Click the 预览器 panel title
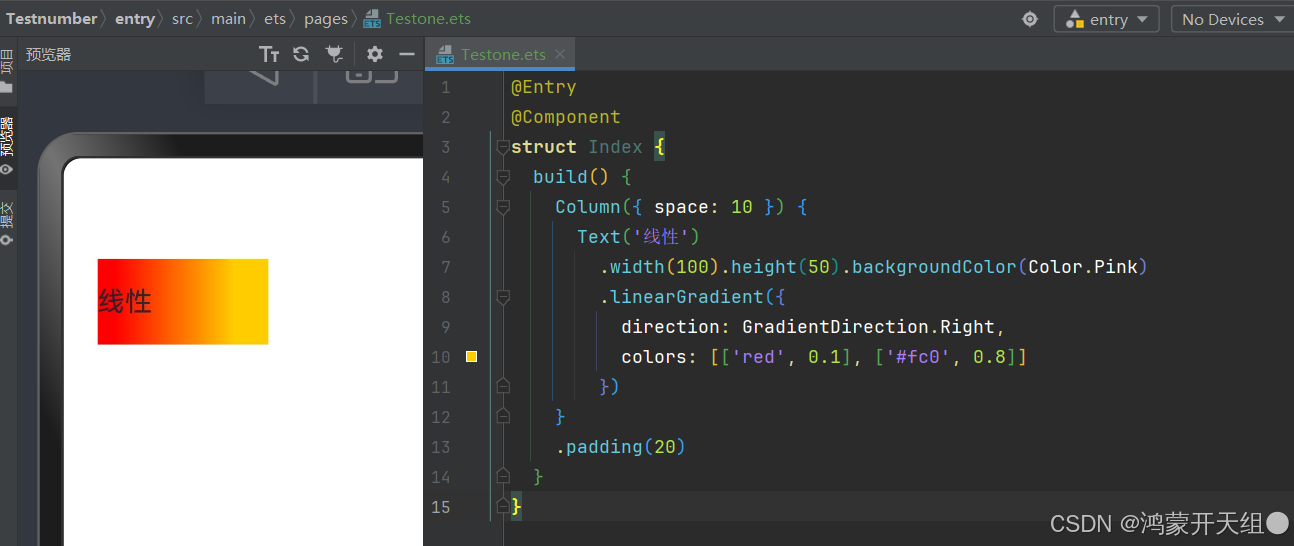This screenshot has height=546, width=1294. pyautogui.click(x=49, y=54)
